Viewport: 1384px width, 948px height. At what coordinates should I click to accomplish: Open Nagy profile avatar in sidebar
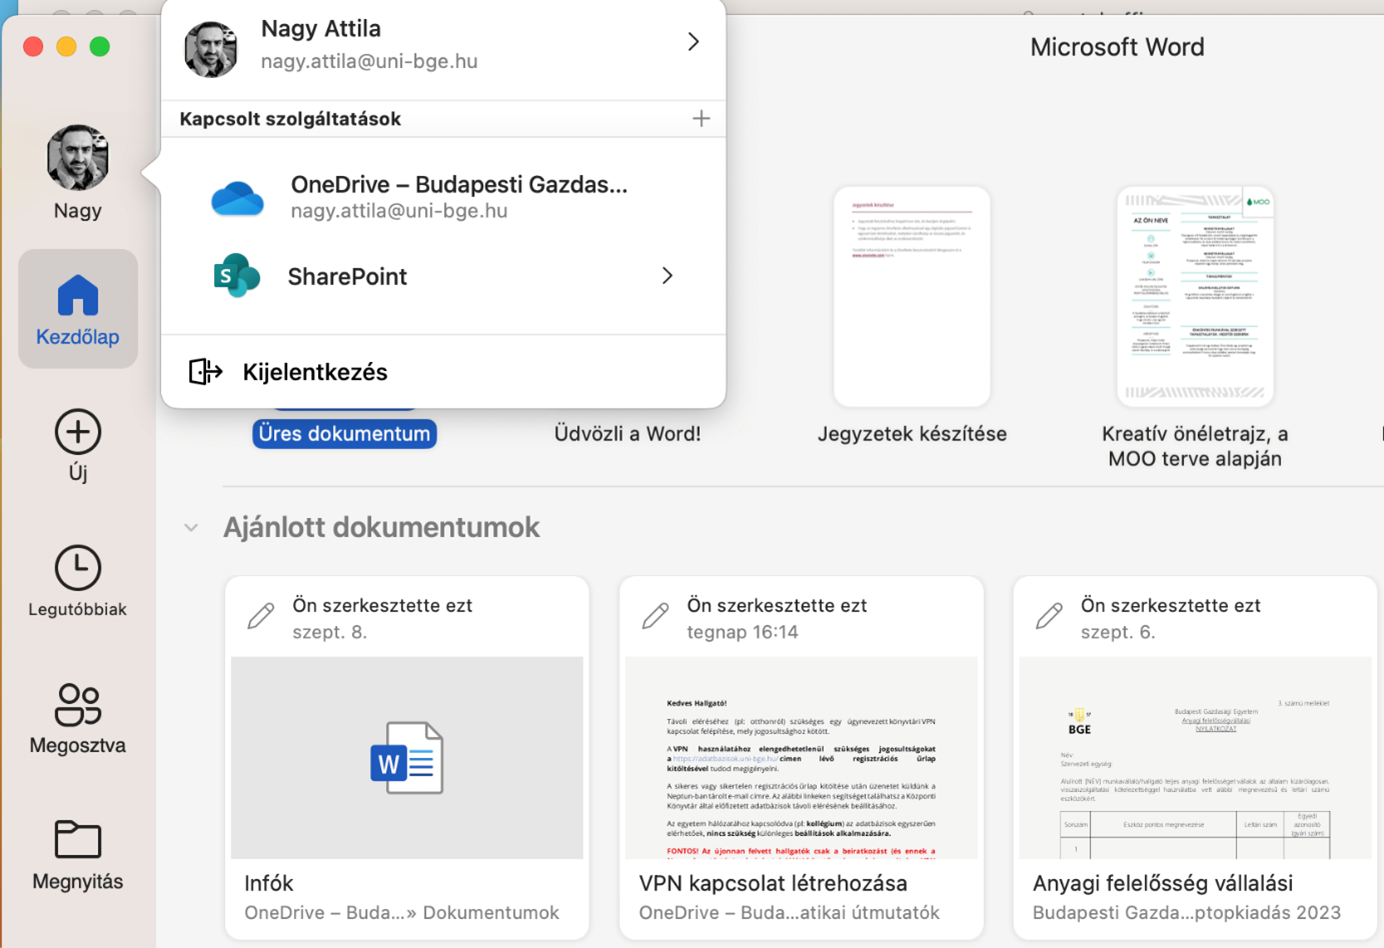(77, 157)
